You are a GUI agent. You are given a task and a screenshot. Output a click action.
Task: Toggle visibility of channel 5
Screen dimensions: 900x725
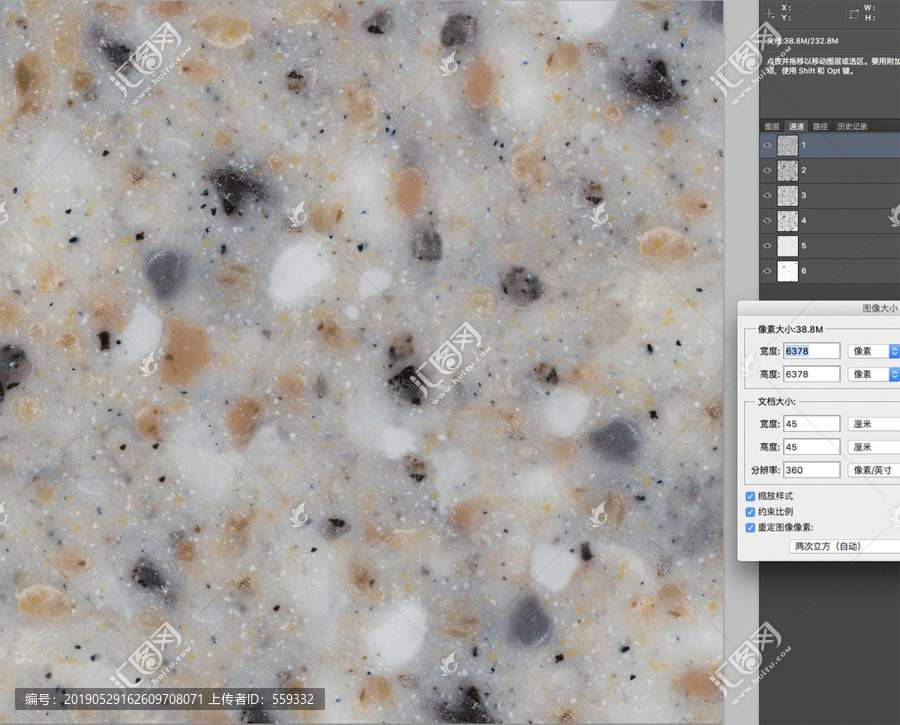(767, 246)
